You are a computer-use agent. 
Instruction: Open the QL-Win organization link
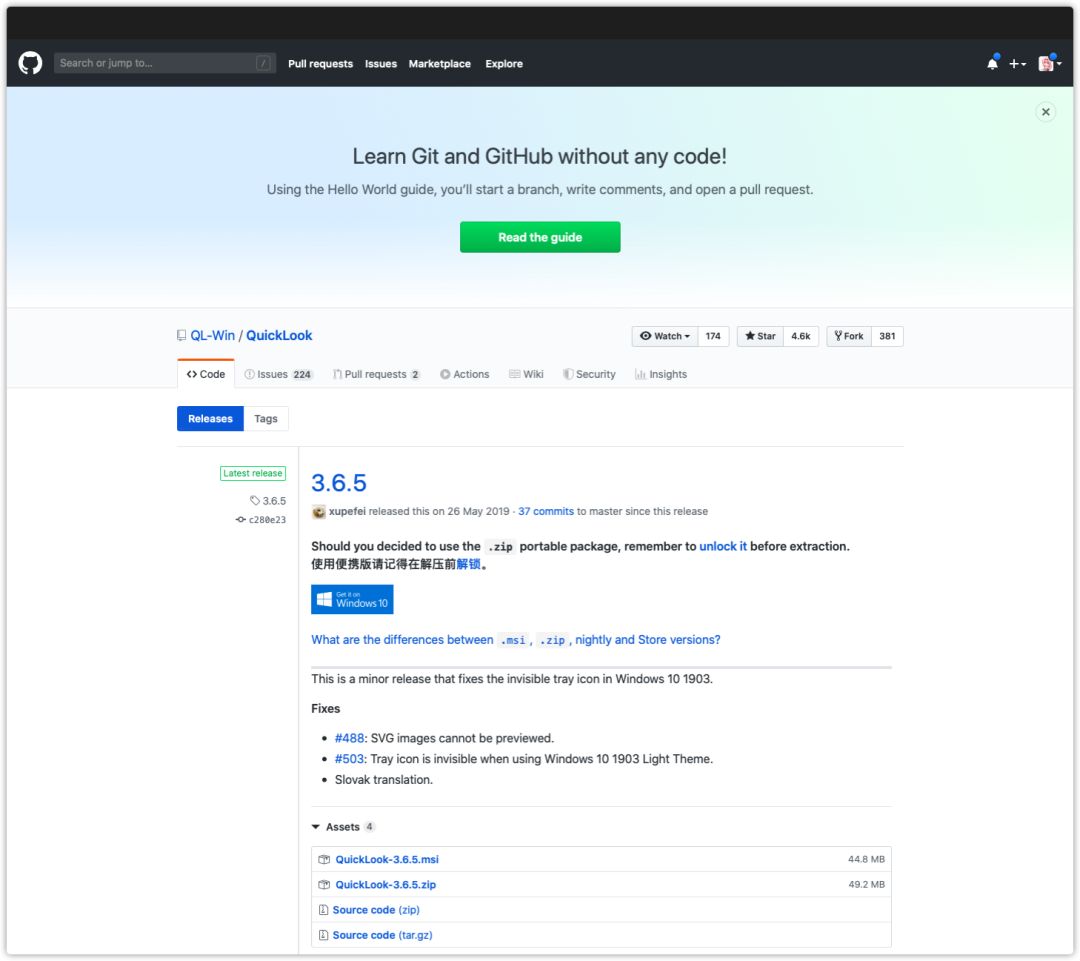tap(213, 335)
